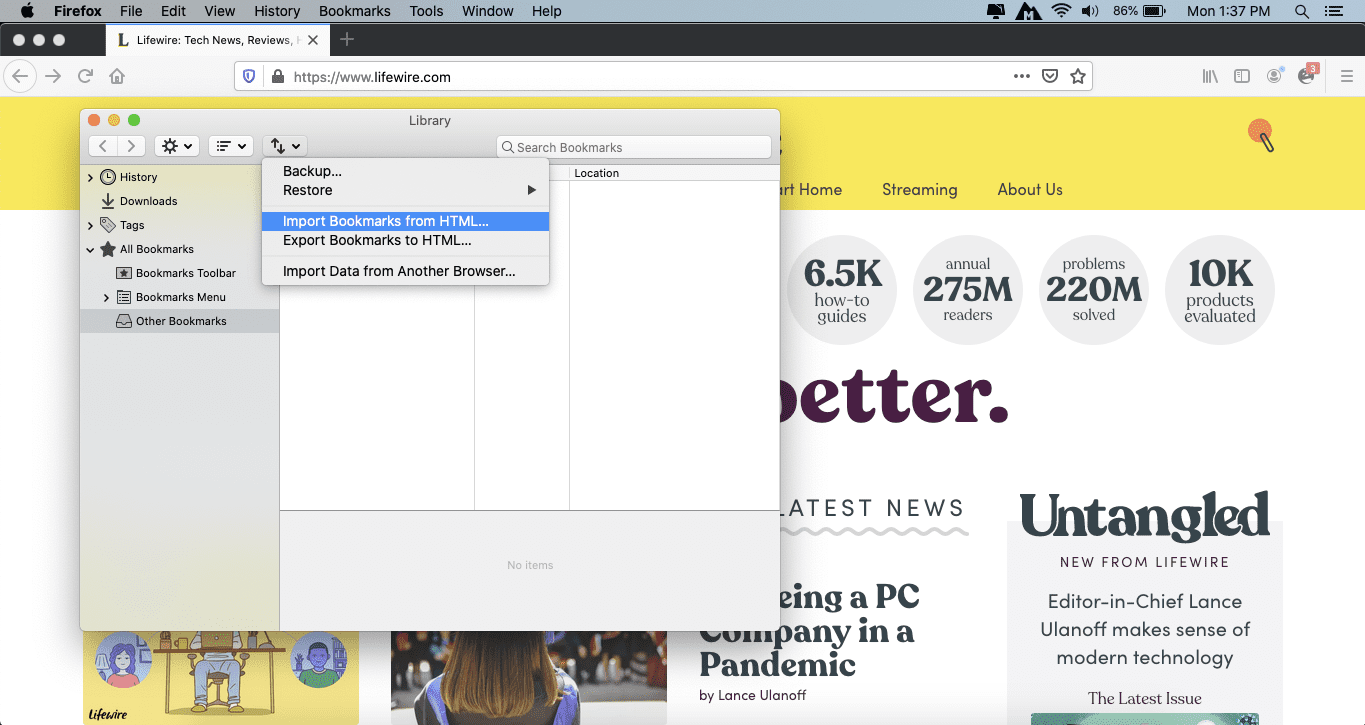The image size is (1365, 725).
Task: Select the Bookmarks Menu folder
Action: 181,297
